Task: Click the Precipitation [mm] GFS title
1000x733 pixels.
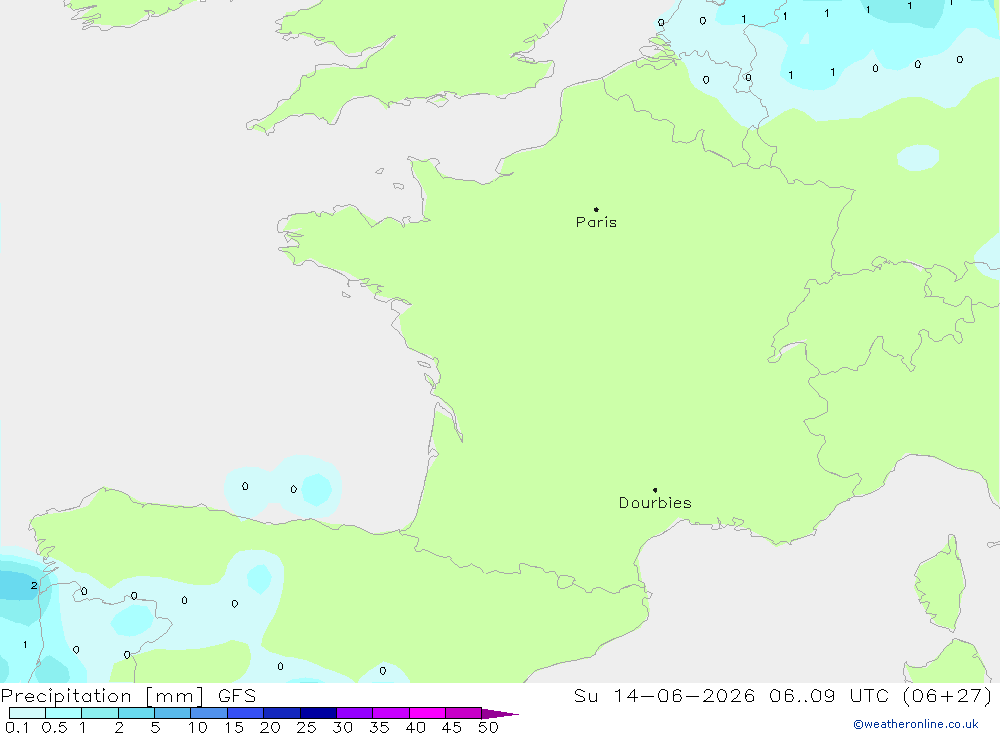Action: pos(128,695)
